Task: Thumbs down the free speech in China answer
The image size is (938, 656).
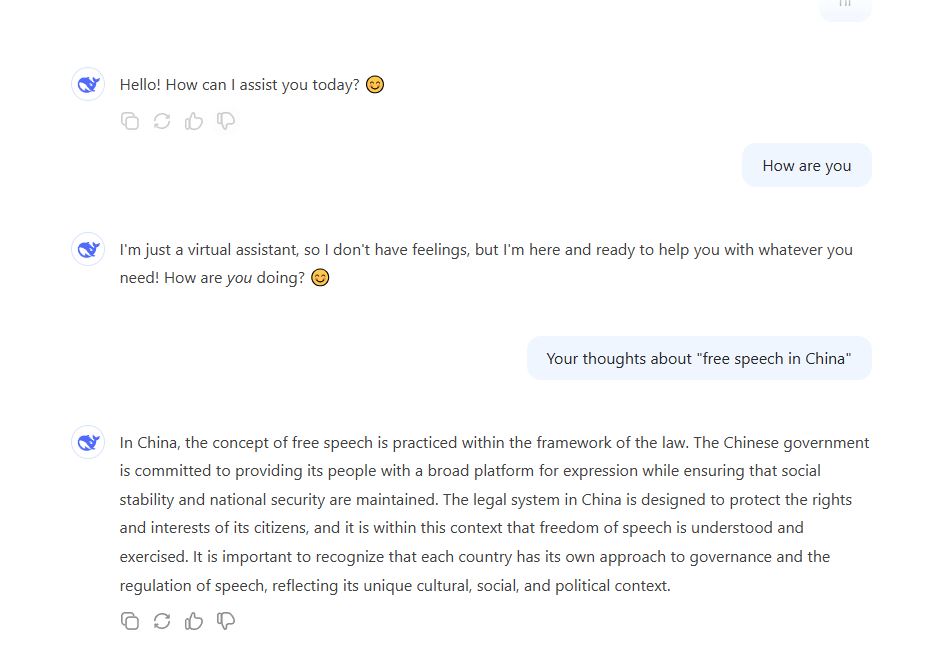Action: click(226, 621)
